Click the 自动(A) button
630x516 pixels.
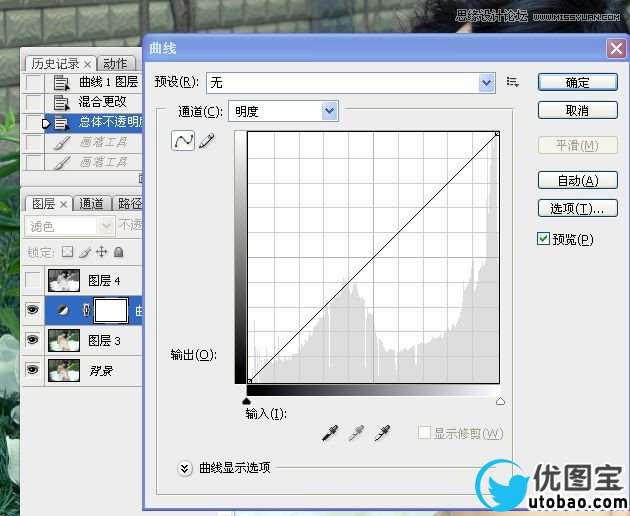coord(577,180)
